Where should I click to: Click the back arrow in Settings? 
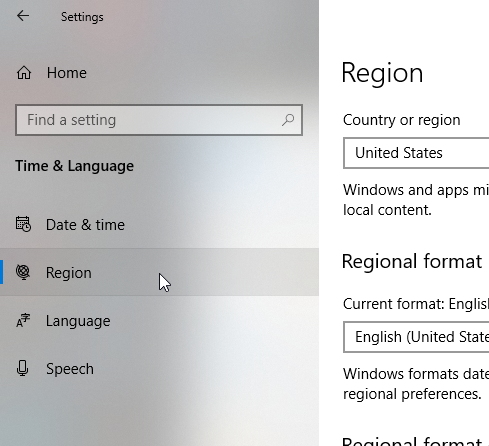click(23, 16)
